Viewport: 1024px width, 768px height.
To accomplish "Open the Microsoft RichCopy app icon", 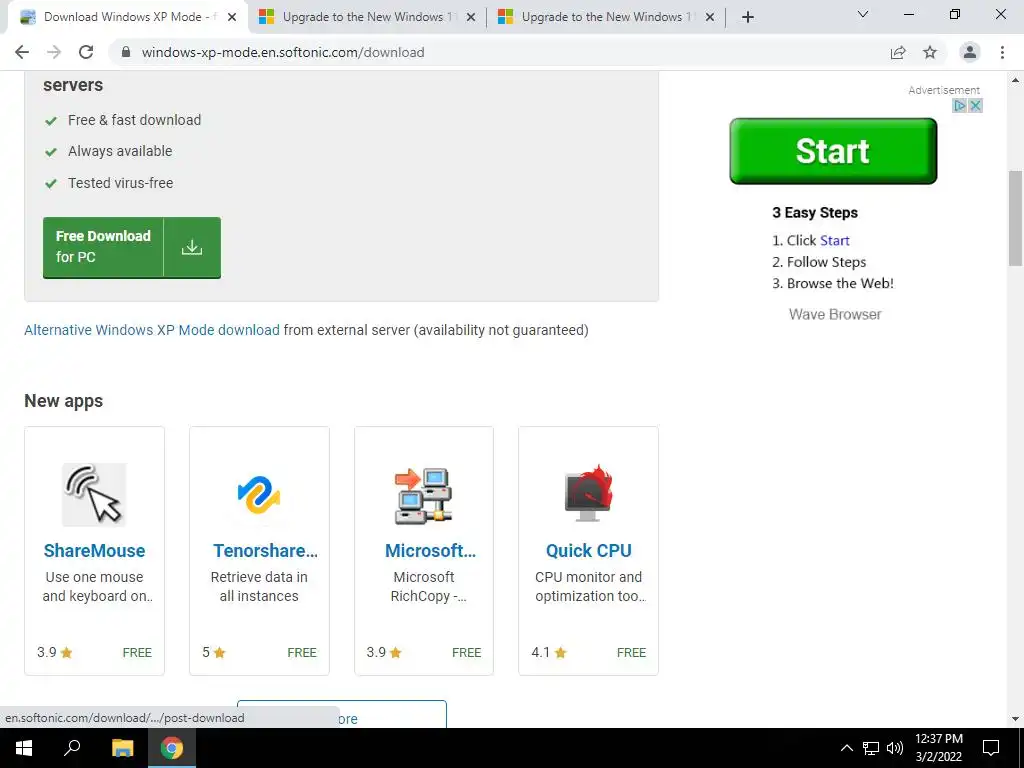I will point(424,496).
